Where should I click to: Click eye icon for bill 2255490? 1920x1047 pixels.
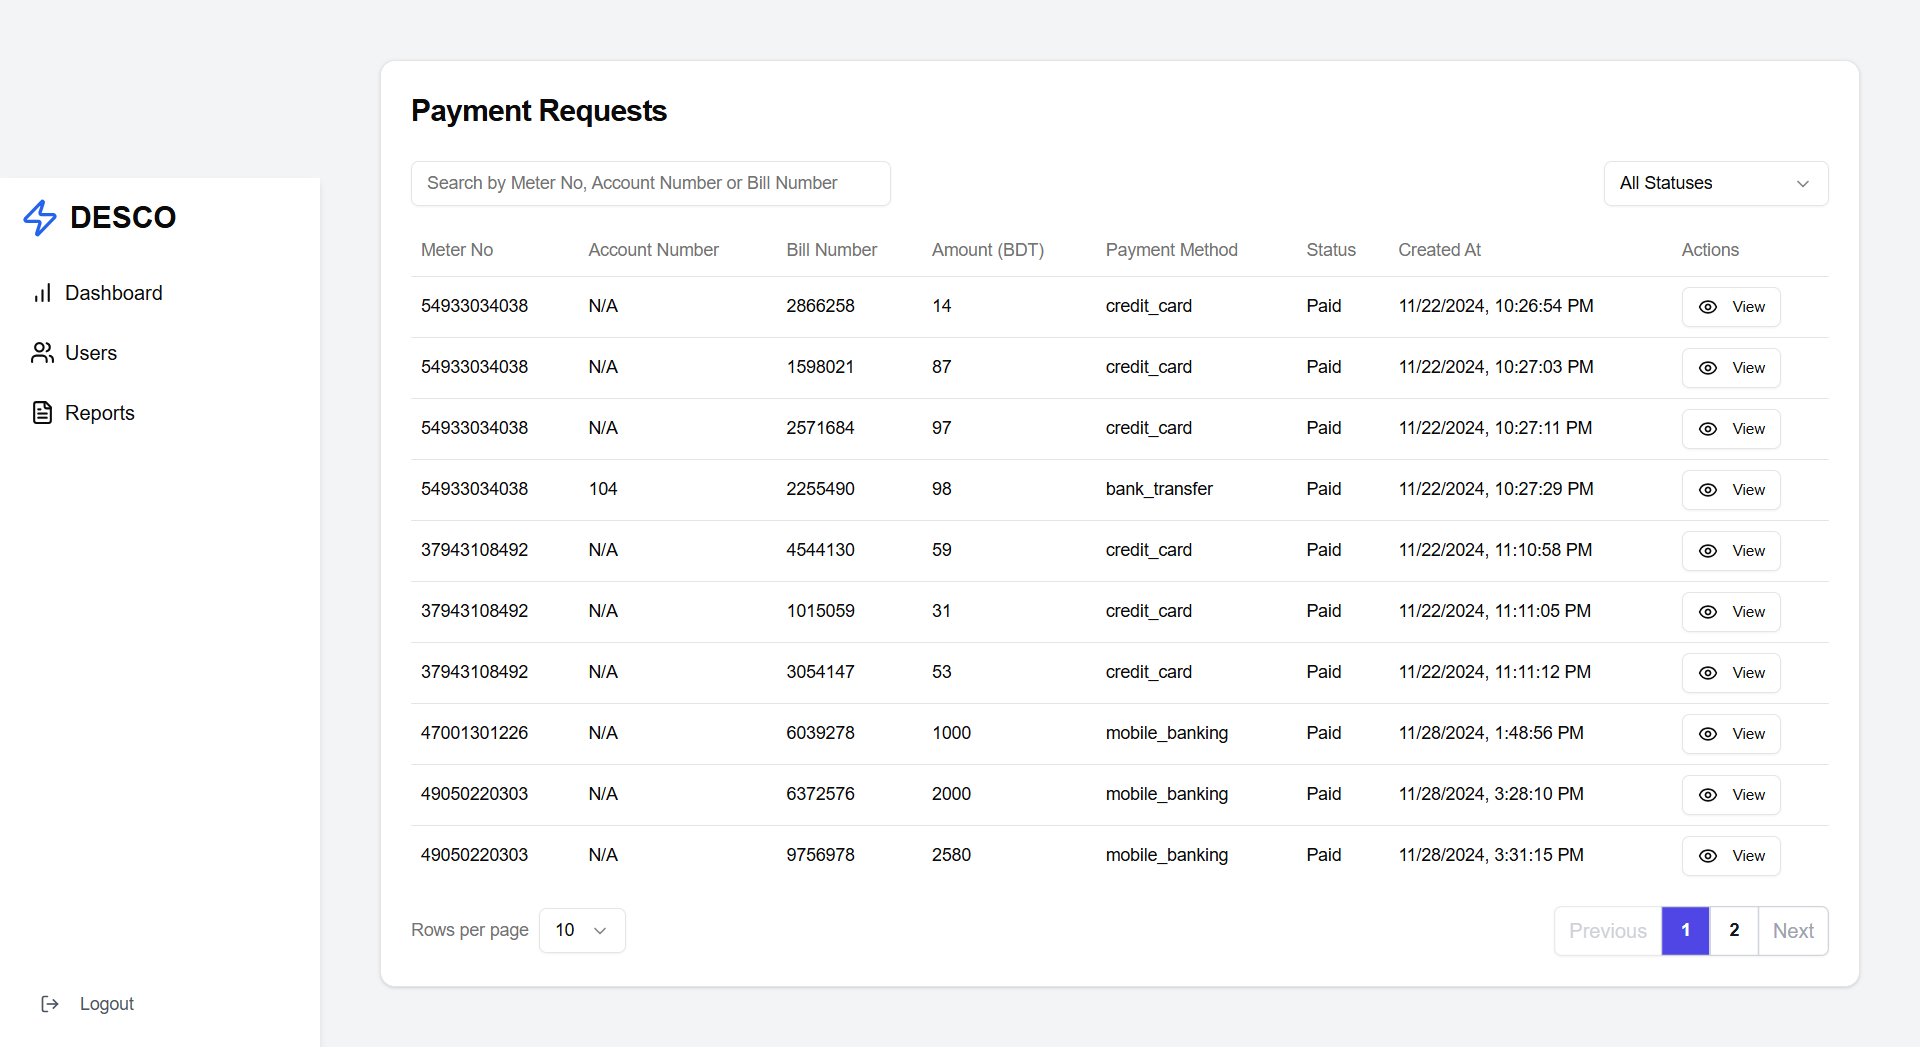point(1708,490)
